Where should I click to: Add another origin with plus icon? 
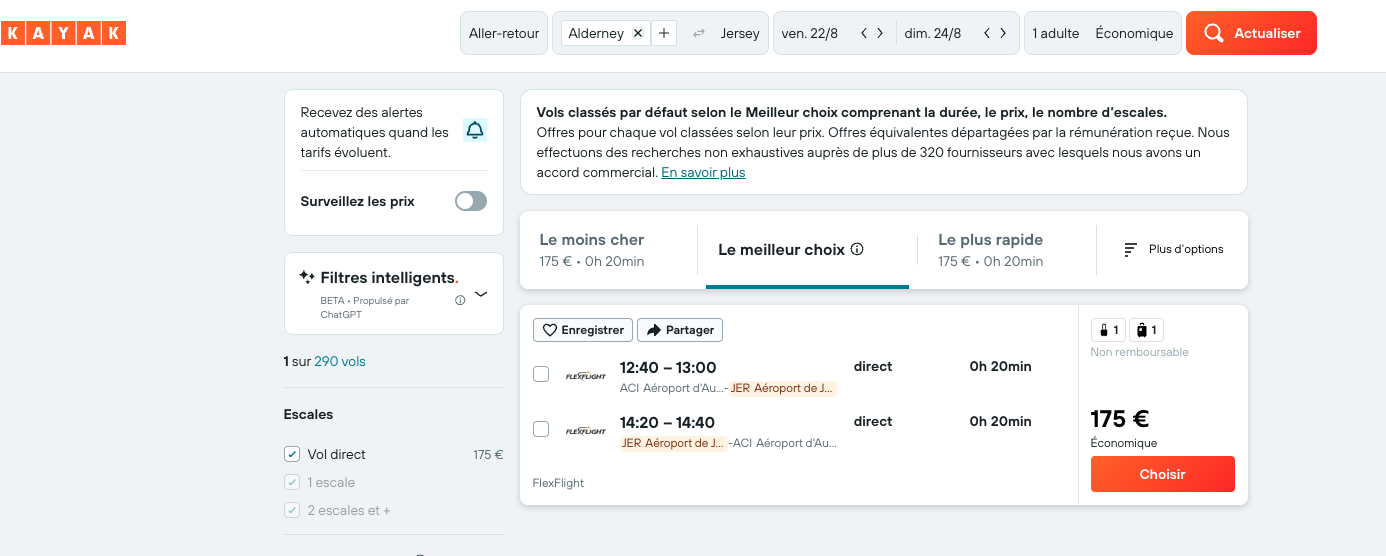(x=664, y=33)
